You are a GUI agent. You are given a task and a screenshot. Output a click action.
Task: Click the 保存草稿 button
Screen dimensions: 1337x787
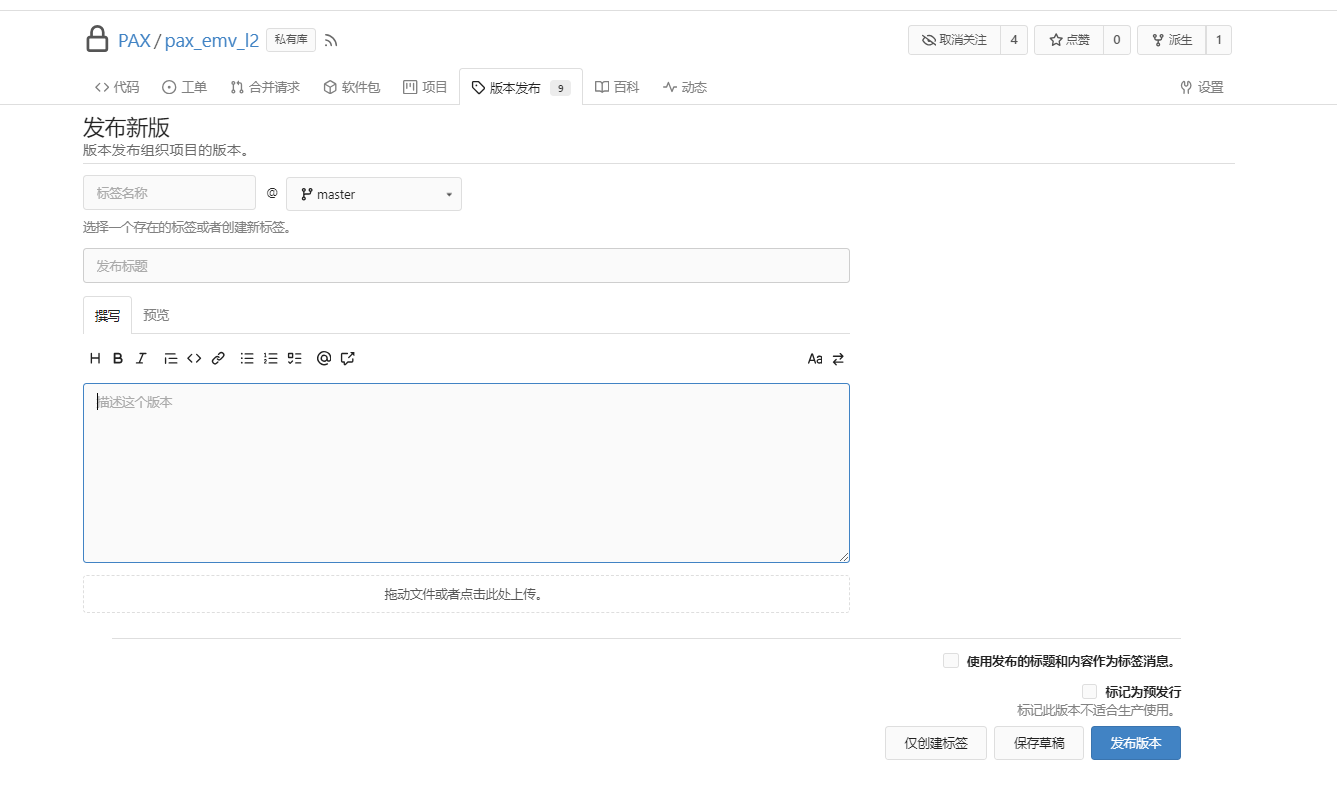pyautogui.click(x=1038, y=743)
